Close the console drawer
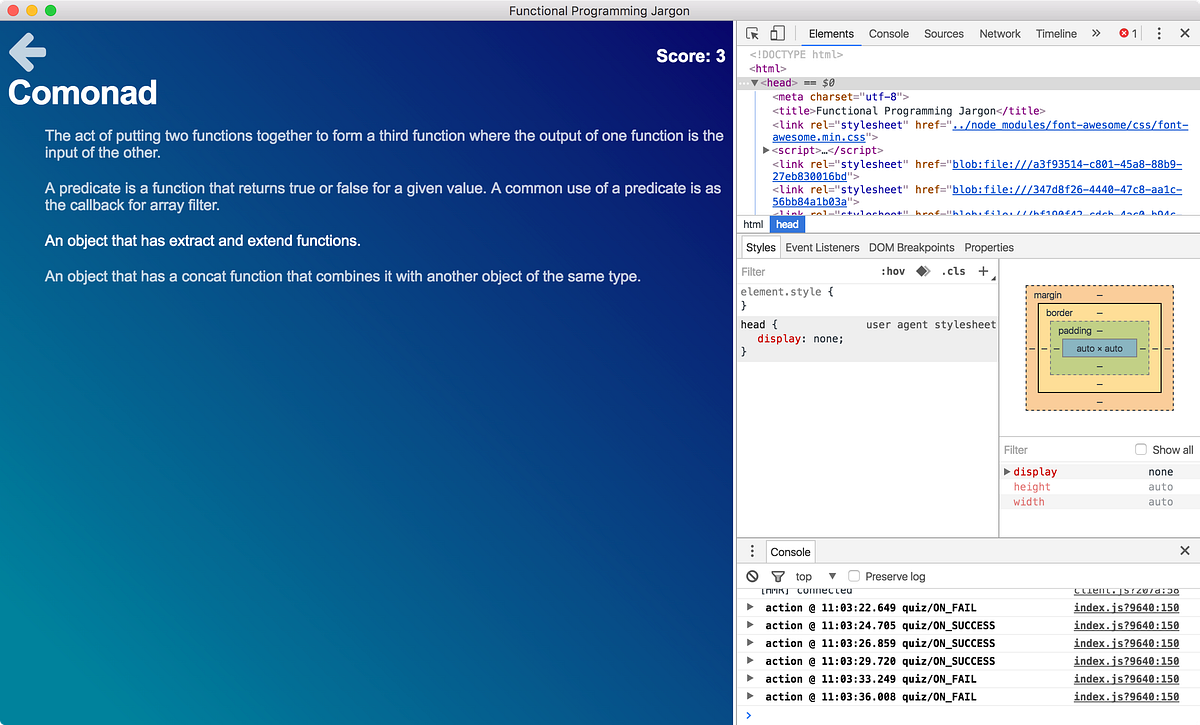 (x=1185, y=551)
